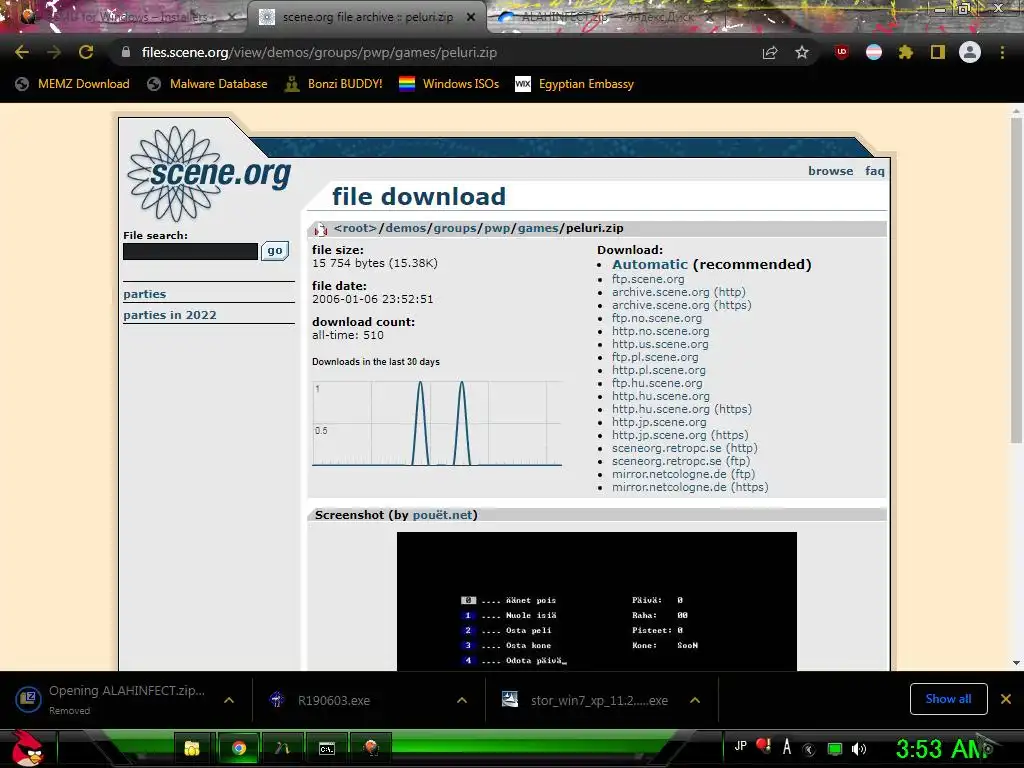Screen dimensions: 1024x768
Task: Click the file icon beside <root>
Action: [321, 229]
